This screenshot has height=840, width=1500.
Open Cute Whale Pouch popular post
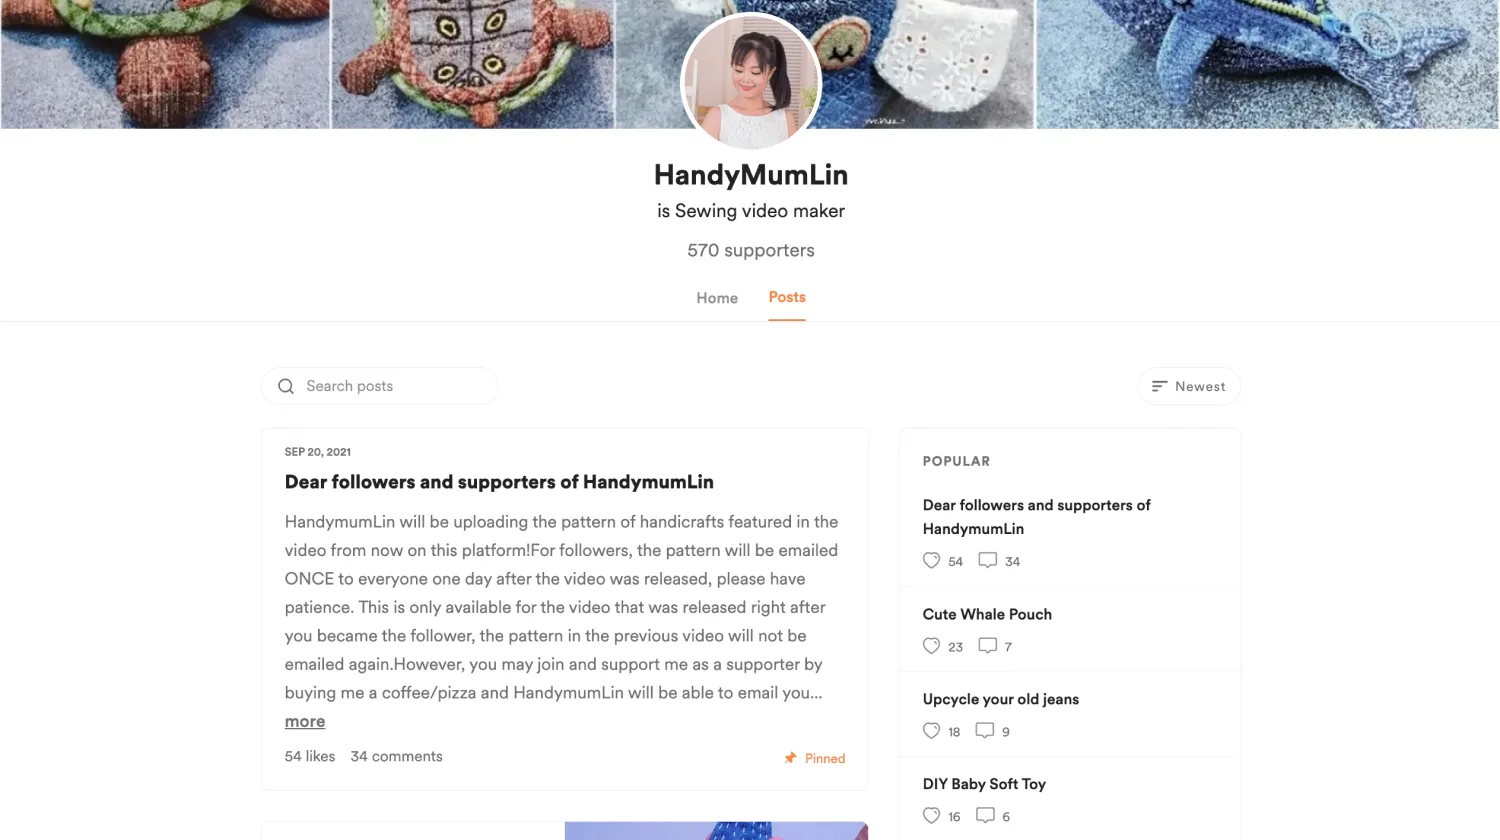pyautogui.click(x=987, y=614)
